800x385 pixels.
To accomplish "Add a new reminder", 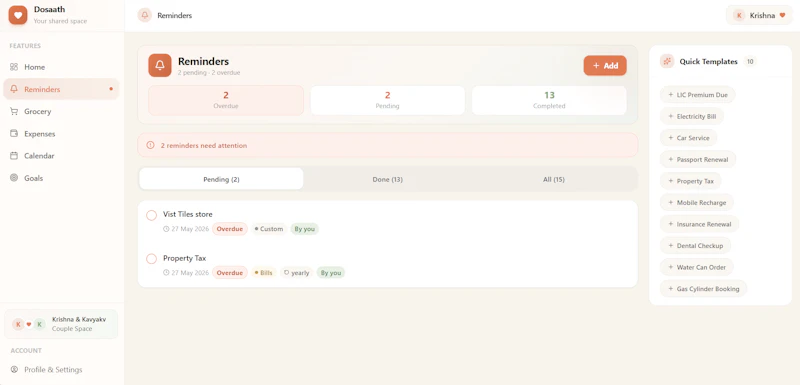I will click(x=605, y=65).
